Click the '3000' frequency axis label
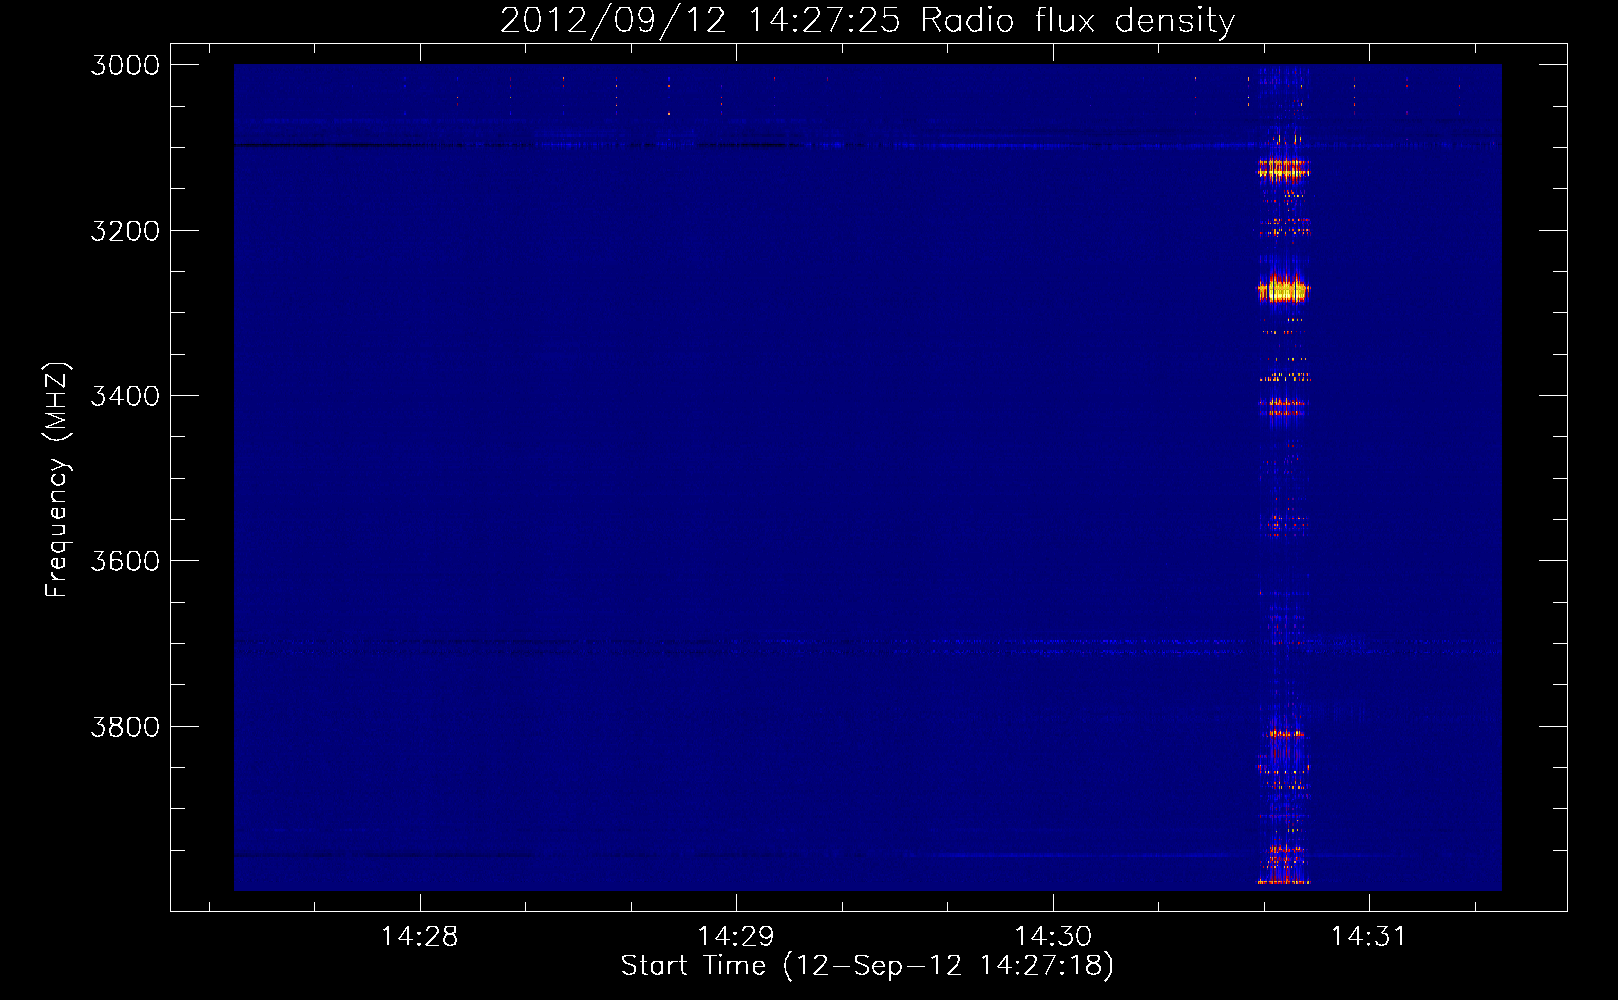The width and height of the screenshot is (1618, 1000). point(125,65)
